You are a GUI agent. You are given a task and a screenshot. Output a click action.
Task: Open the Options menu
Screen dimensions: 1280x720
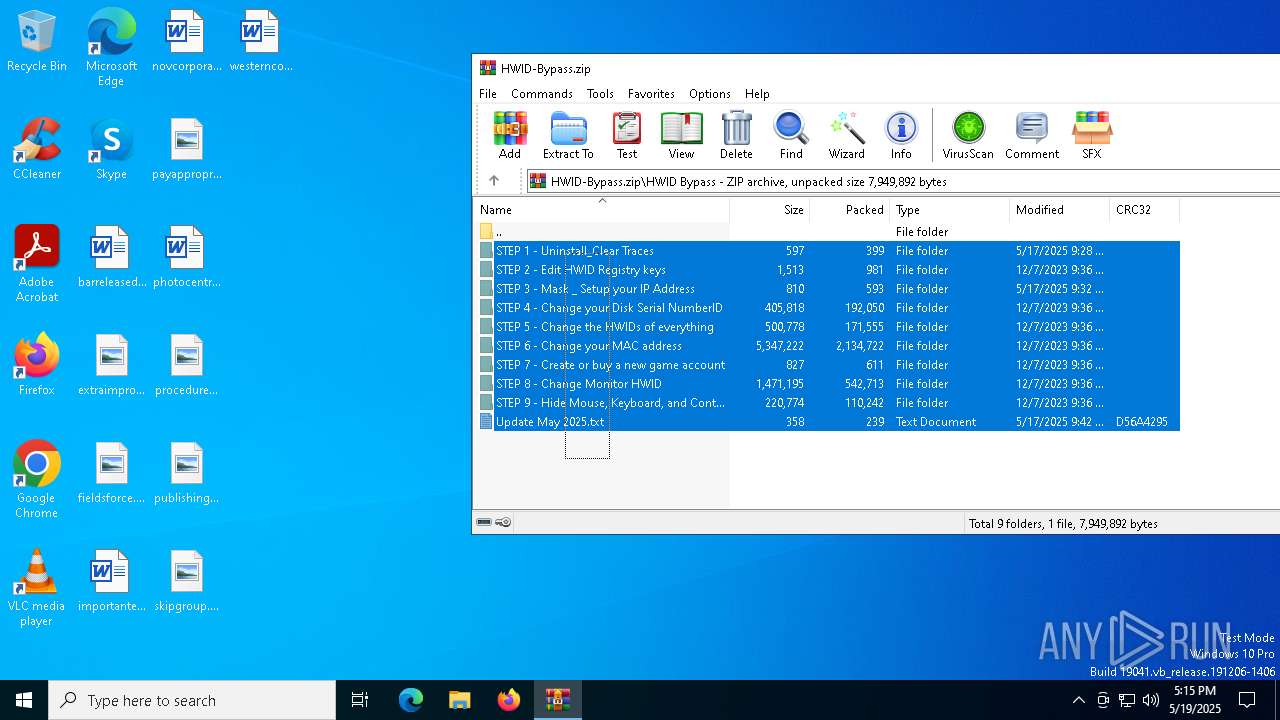pyautogui.click(x=710, y=94)
